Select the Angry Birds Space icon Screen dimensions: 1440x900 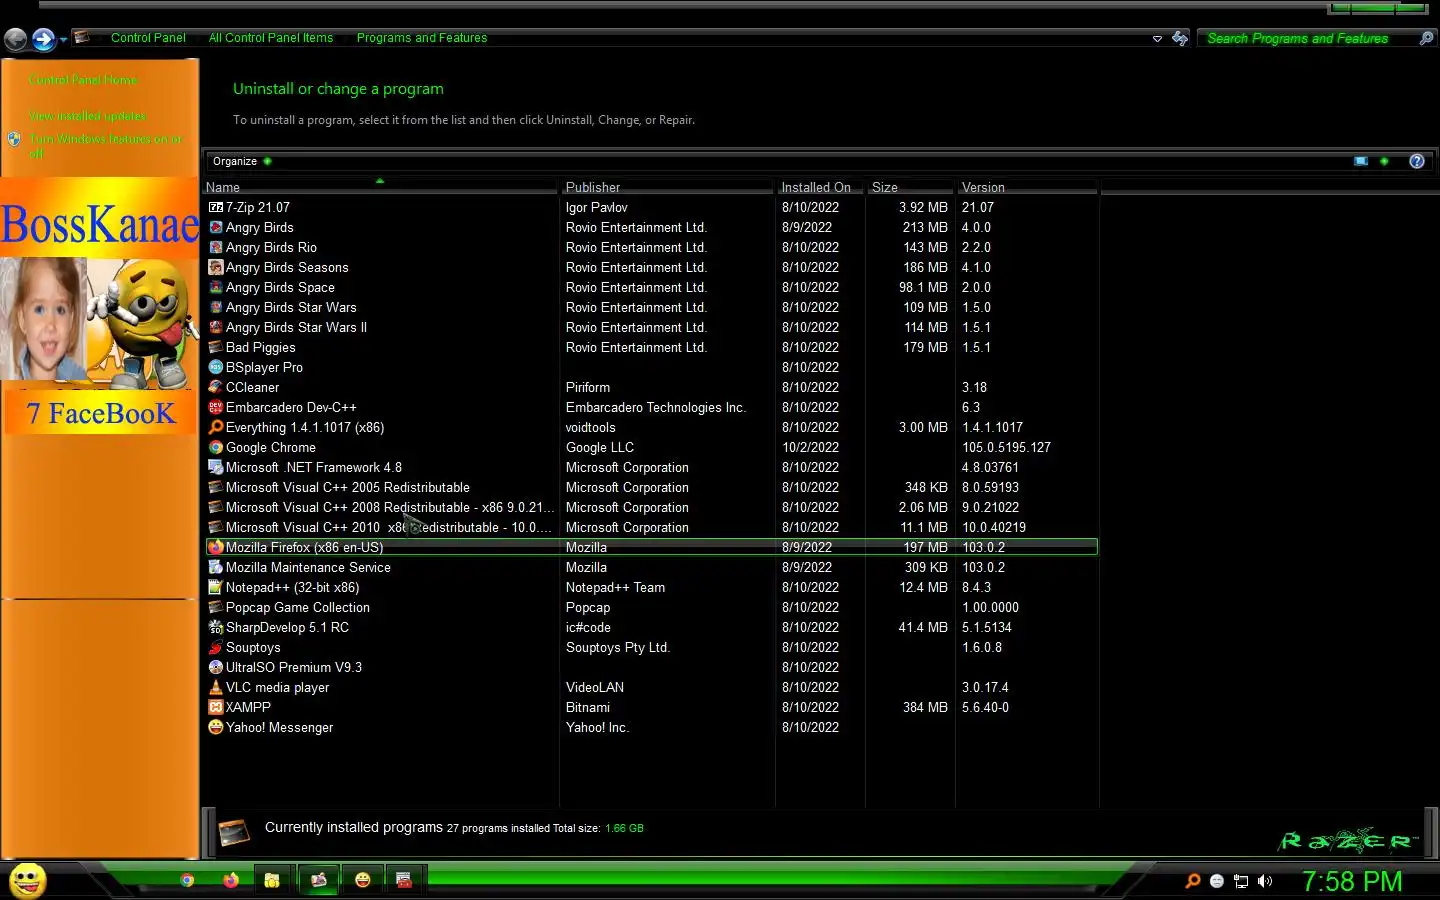point(215,287)
